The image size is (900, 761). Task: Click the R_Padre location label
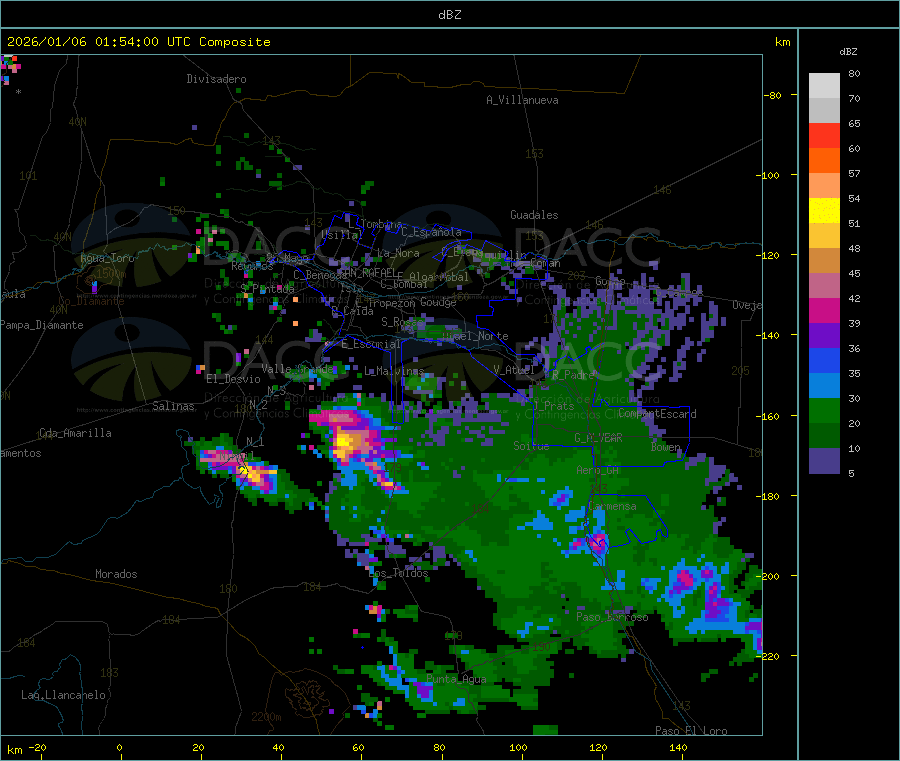tap(573, 375)
